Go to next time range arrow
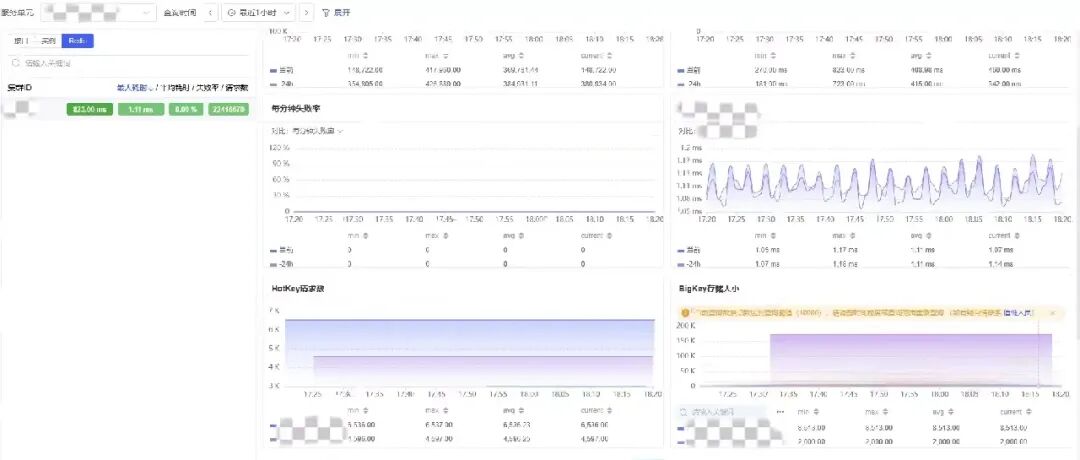 (x=307, y=13)
